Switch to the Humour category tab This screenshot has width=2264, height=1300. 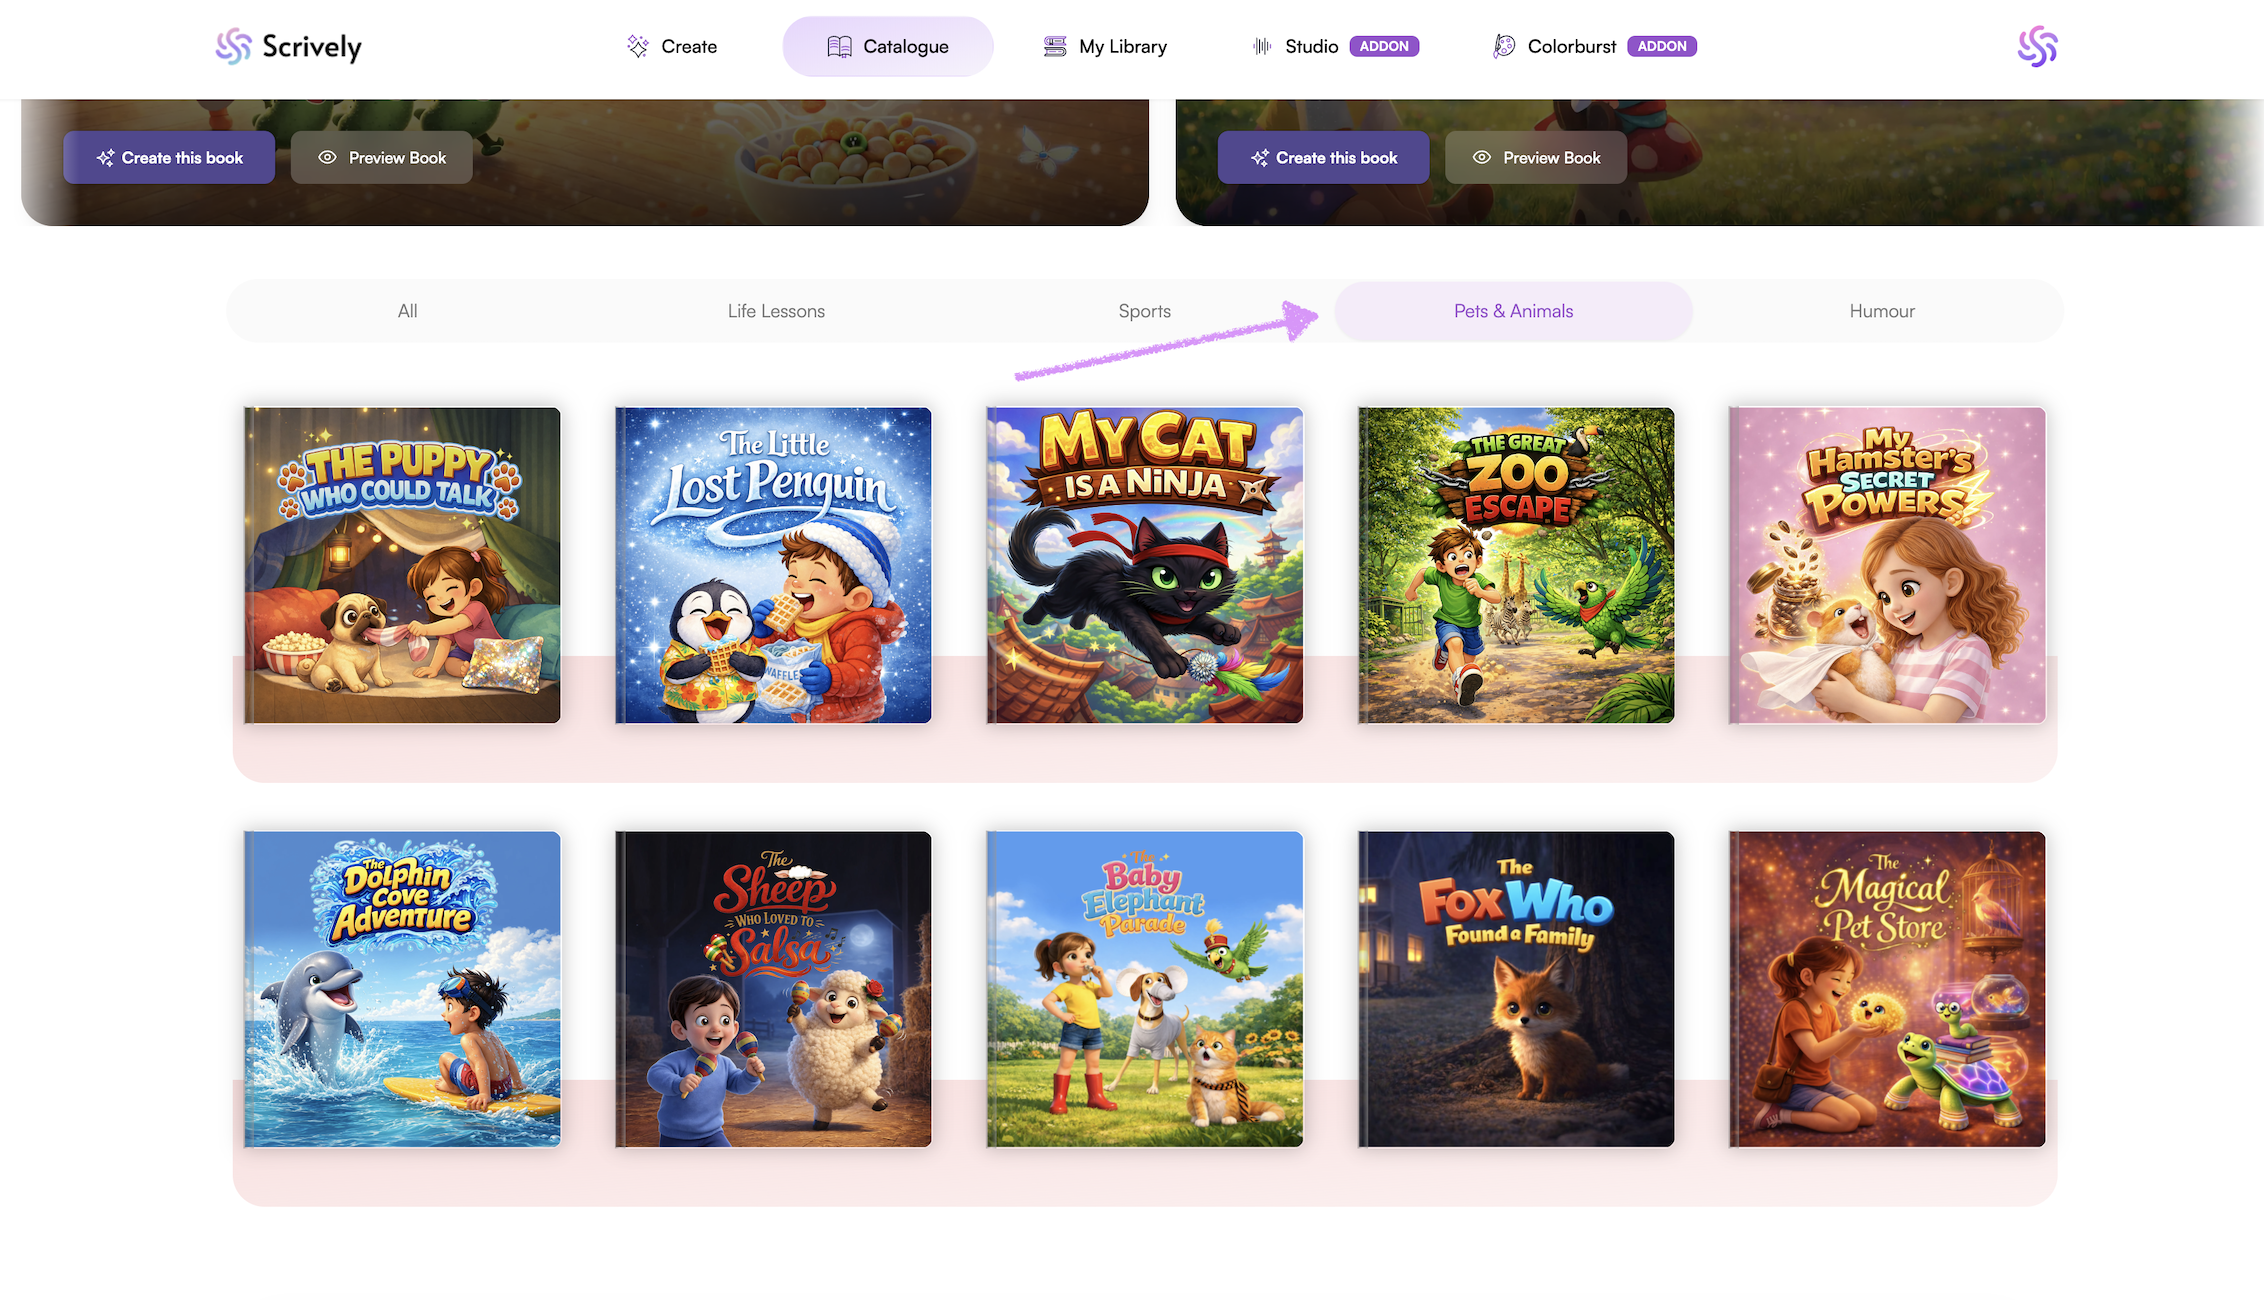click(1881, 311)
